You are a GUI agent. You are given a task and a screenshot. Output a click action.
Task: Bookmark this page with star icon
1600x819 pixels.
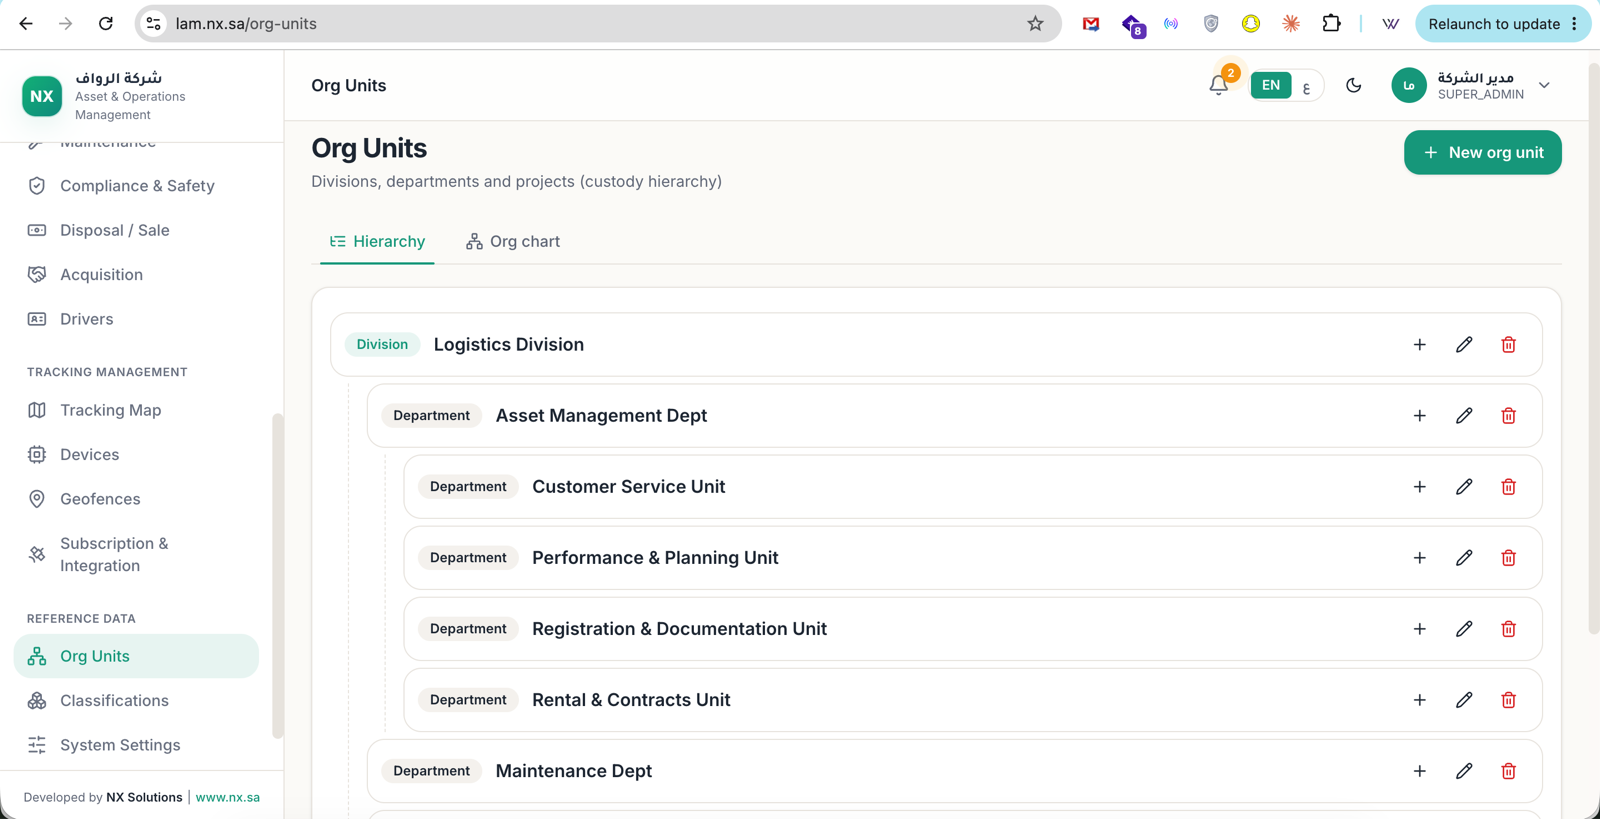click(x=1035, y=24)
